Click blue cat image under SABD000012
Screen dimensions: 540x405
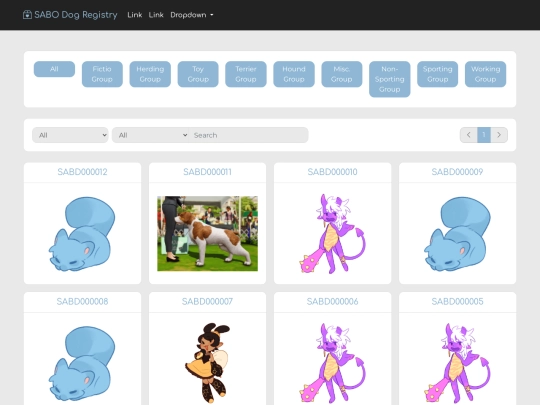point(82,234)
